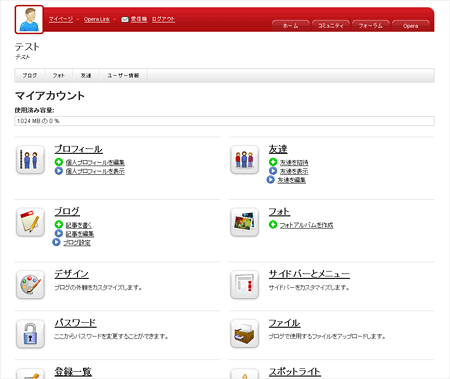Open the サイドバーとメニュー heading link

coord(309,274)
